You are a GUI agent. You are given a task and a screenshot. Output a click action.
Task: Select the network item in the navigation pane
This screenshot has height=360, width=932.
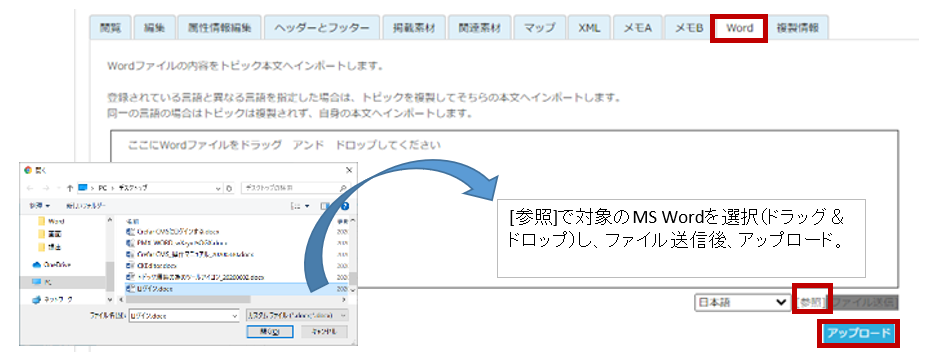(52, 299)
